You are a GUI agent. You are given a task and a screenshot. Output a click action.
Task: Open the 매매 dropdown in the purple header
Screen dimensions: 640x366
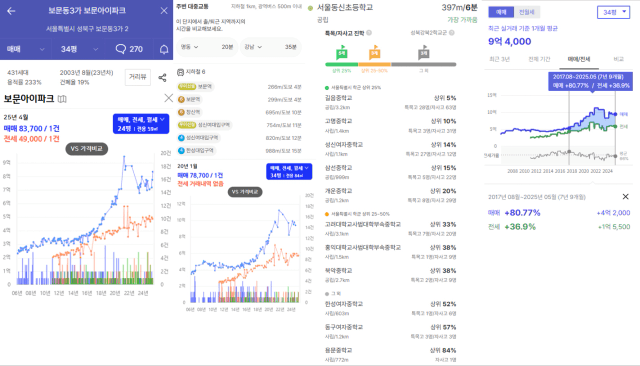point(25,49)
